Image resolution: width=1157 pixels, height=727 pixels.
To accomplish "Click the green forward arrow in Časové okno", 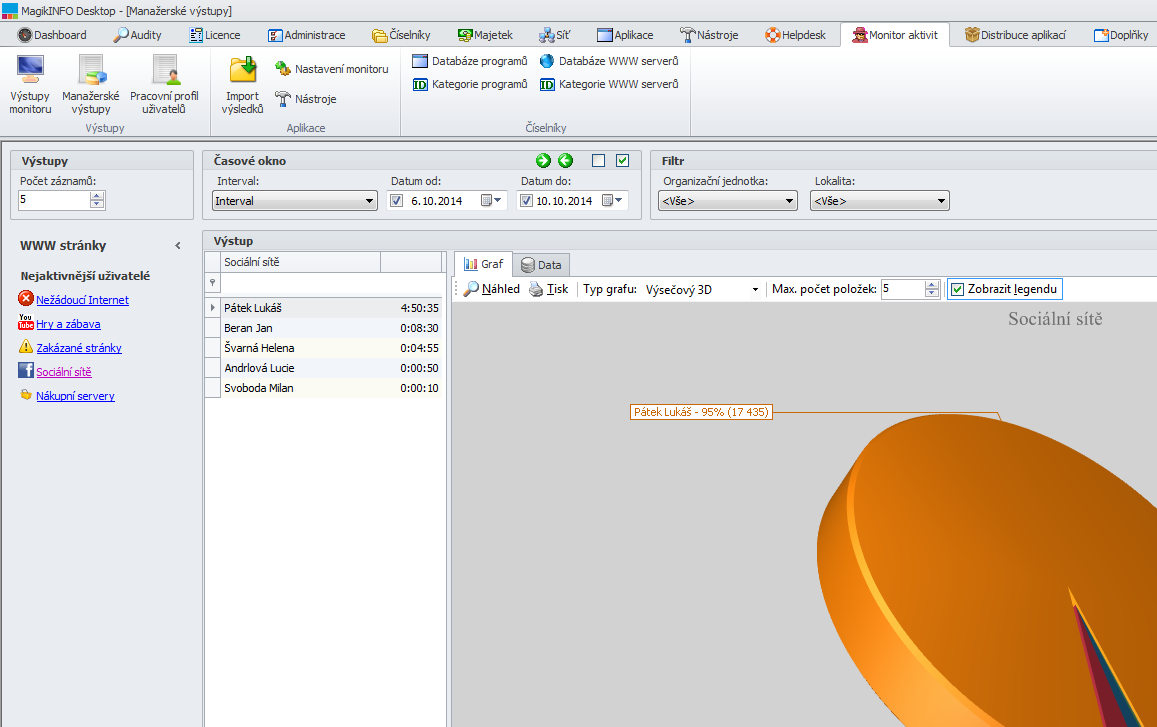I will (543, 161).
